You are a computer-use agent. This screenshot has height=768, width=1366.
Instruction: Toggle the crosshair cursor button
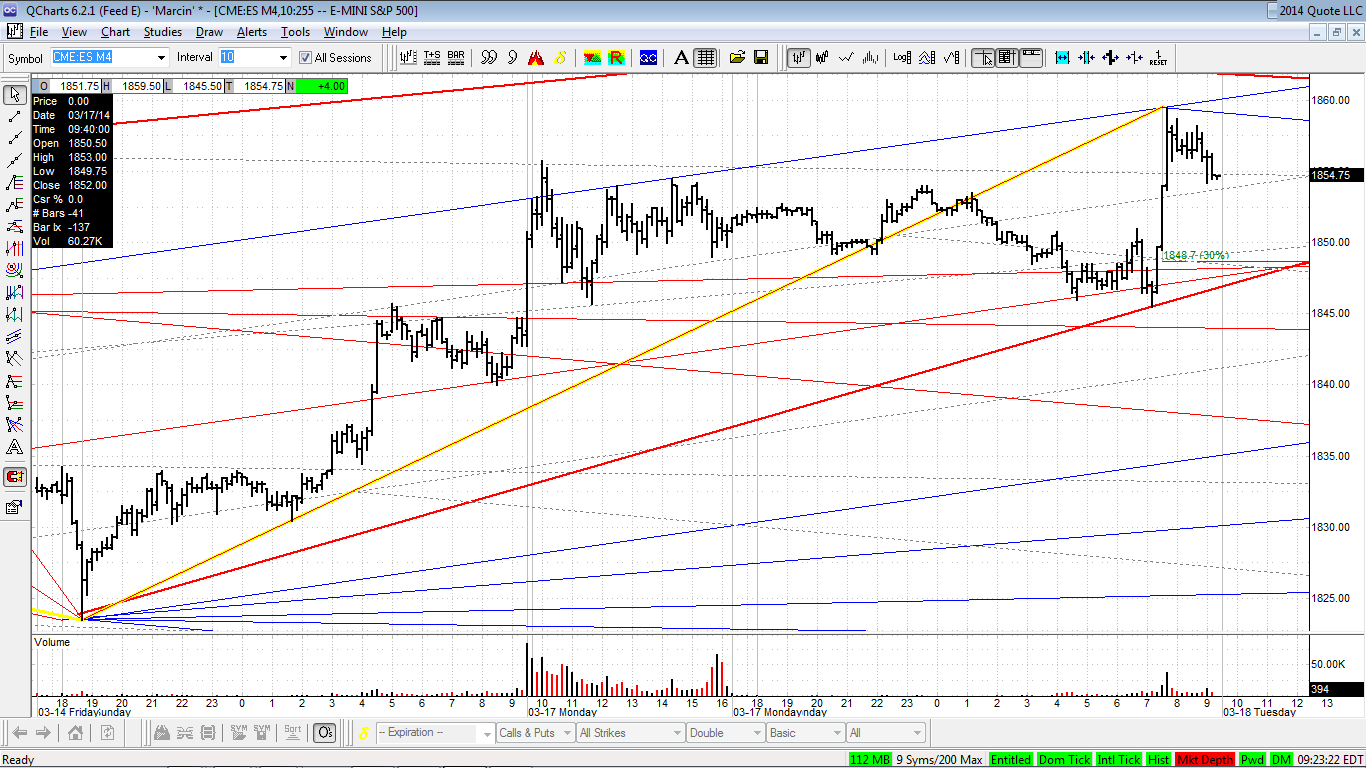pyautogui.click(x=983, y=57)
